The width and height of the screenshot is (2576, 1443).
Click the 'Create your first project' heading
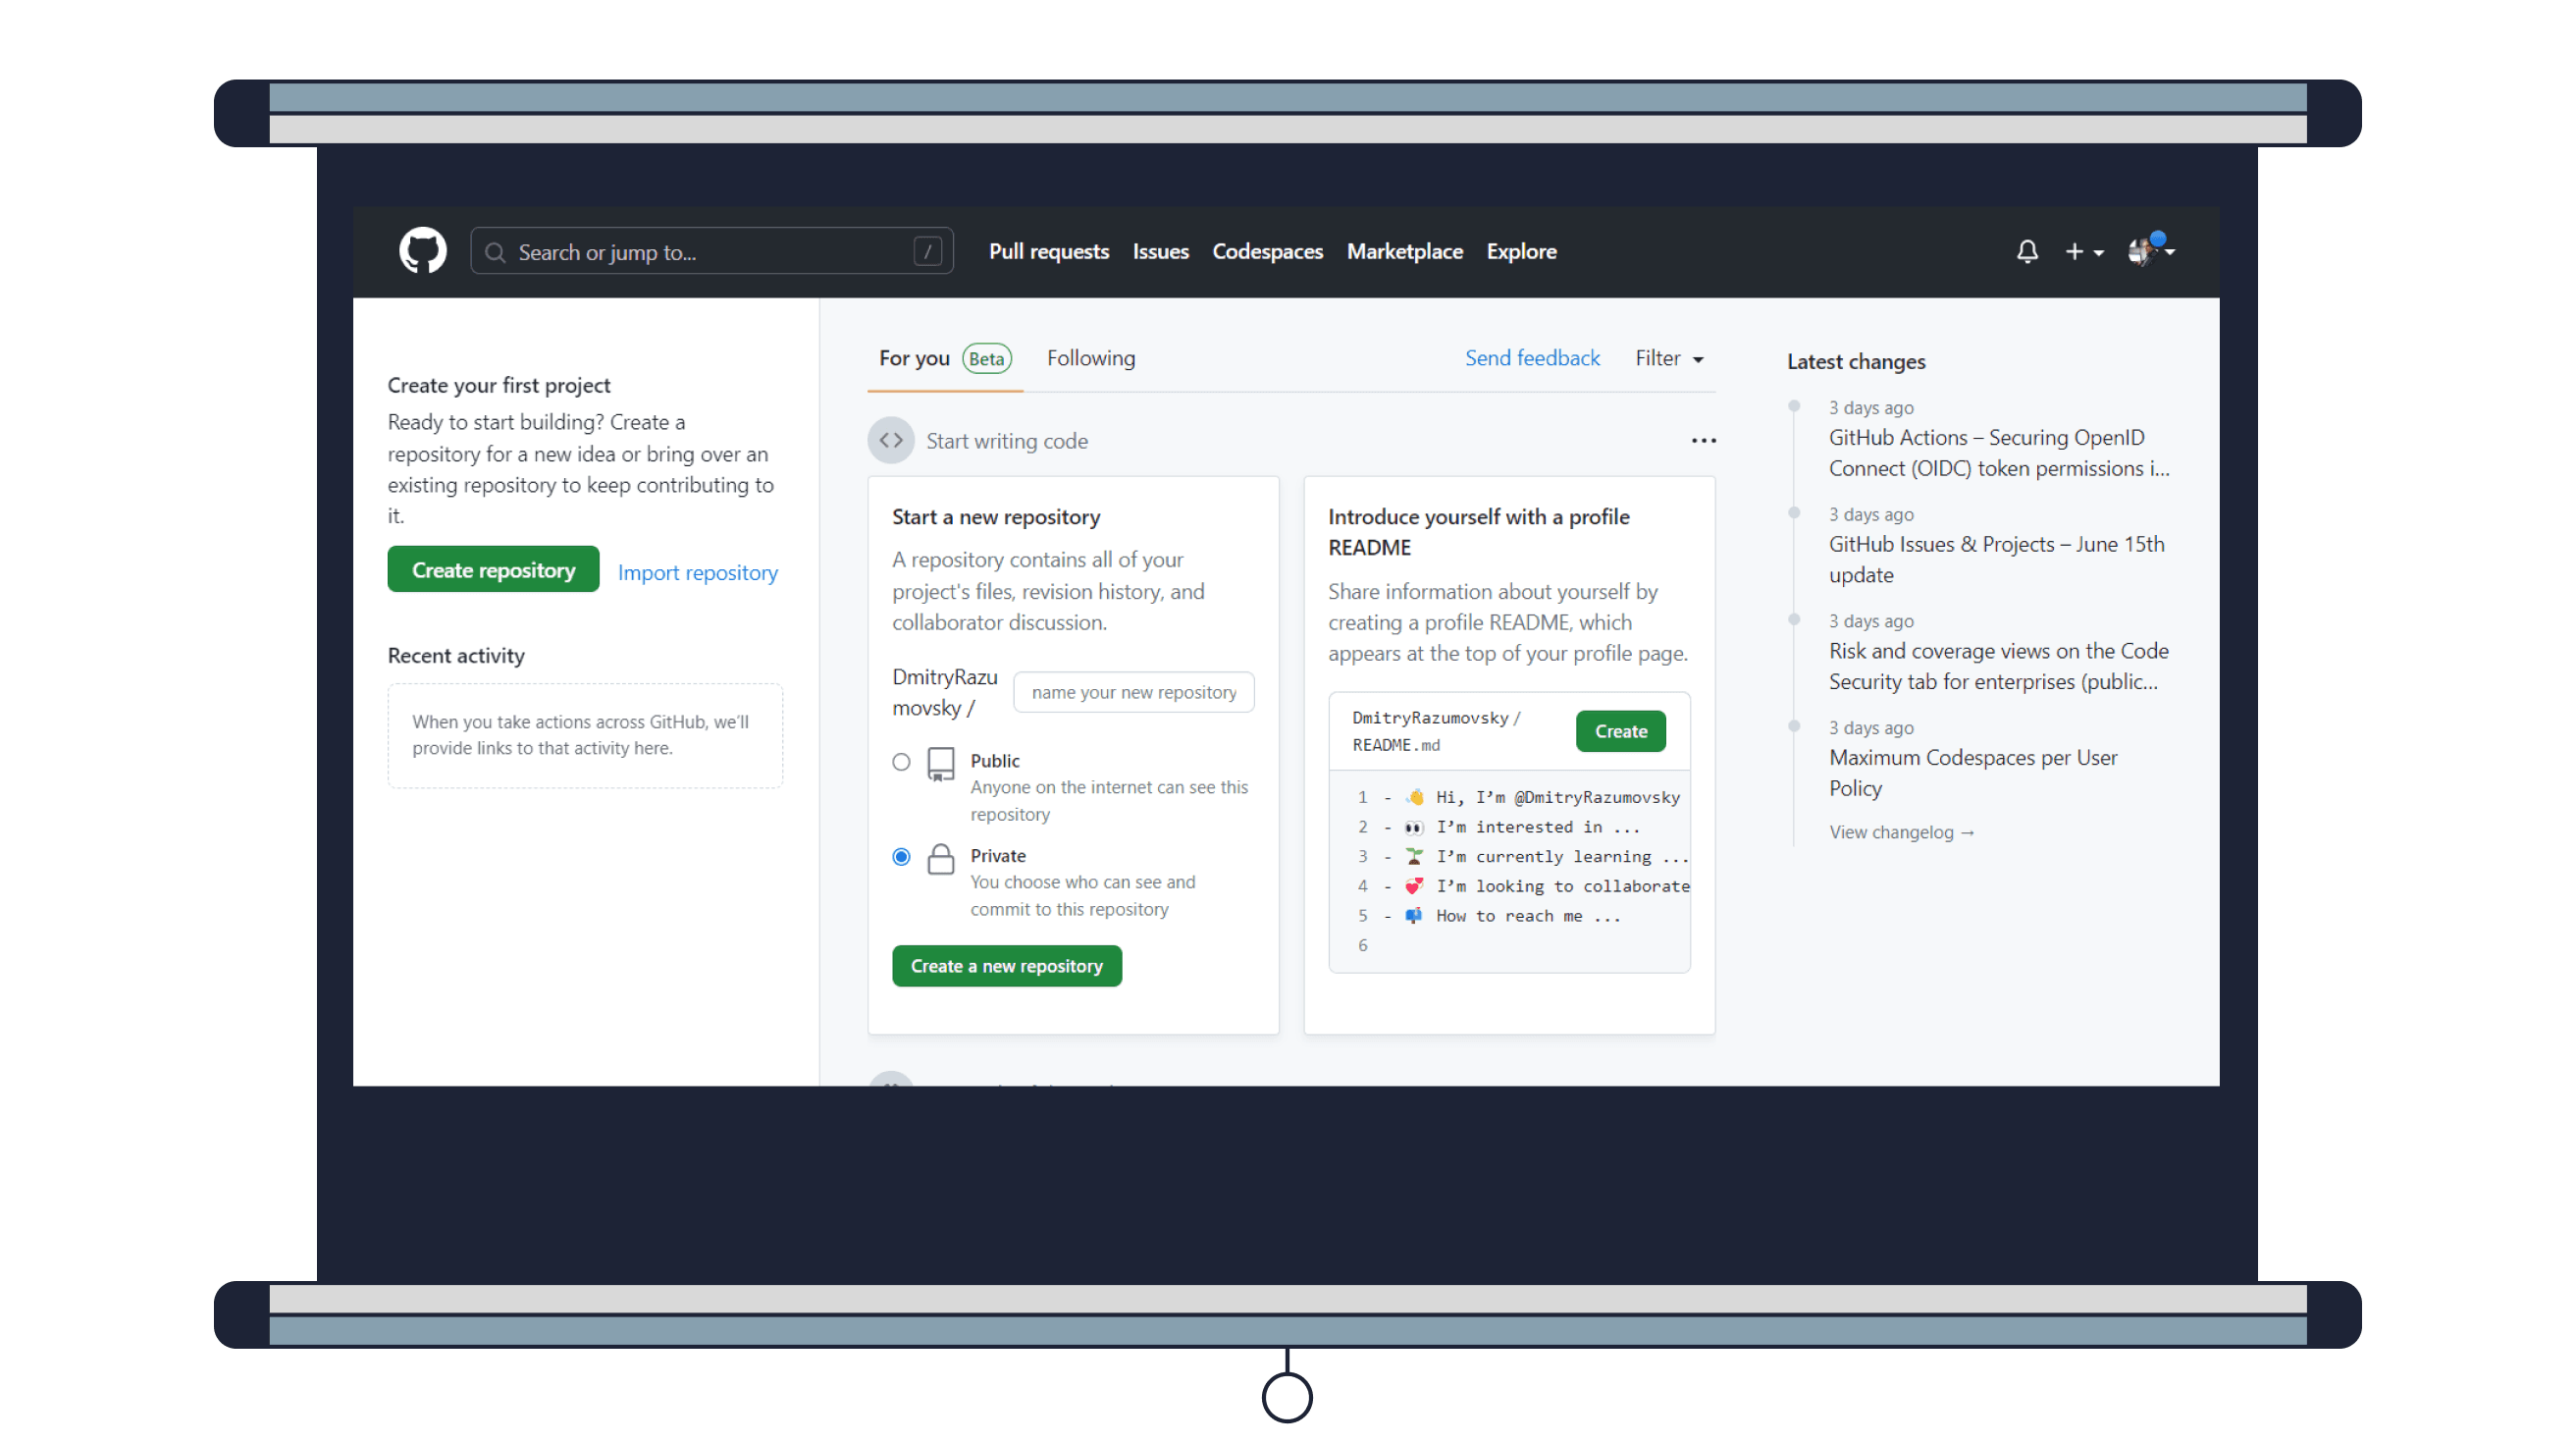[x=499, y=386]
